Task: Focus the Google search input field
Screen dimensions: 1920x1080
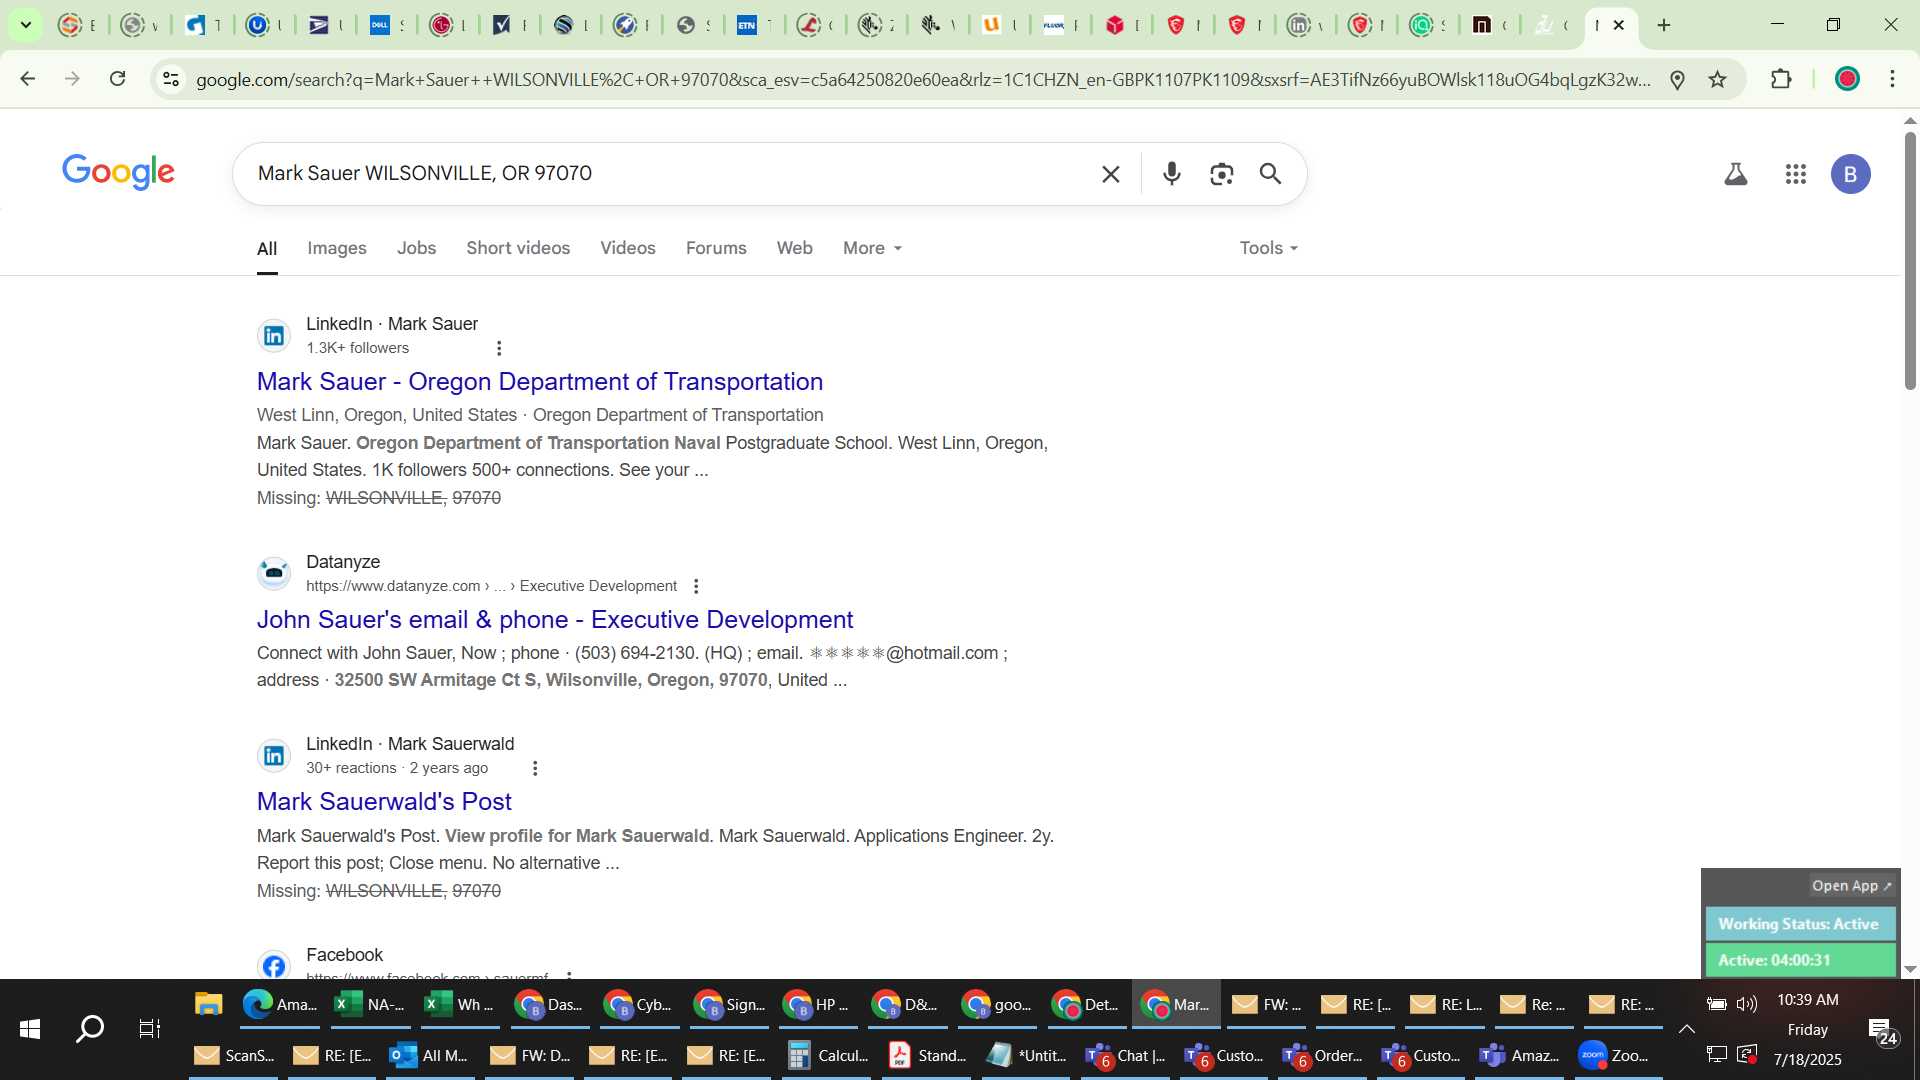Action: click(670, 174)
